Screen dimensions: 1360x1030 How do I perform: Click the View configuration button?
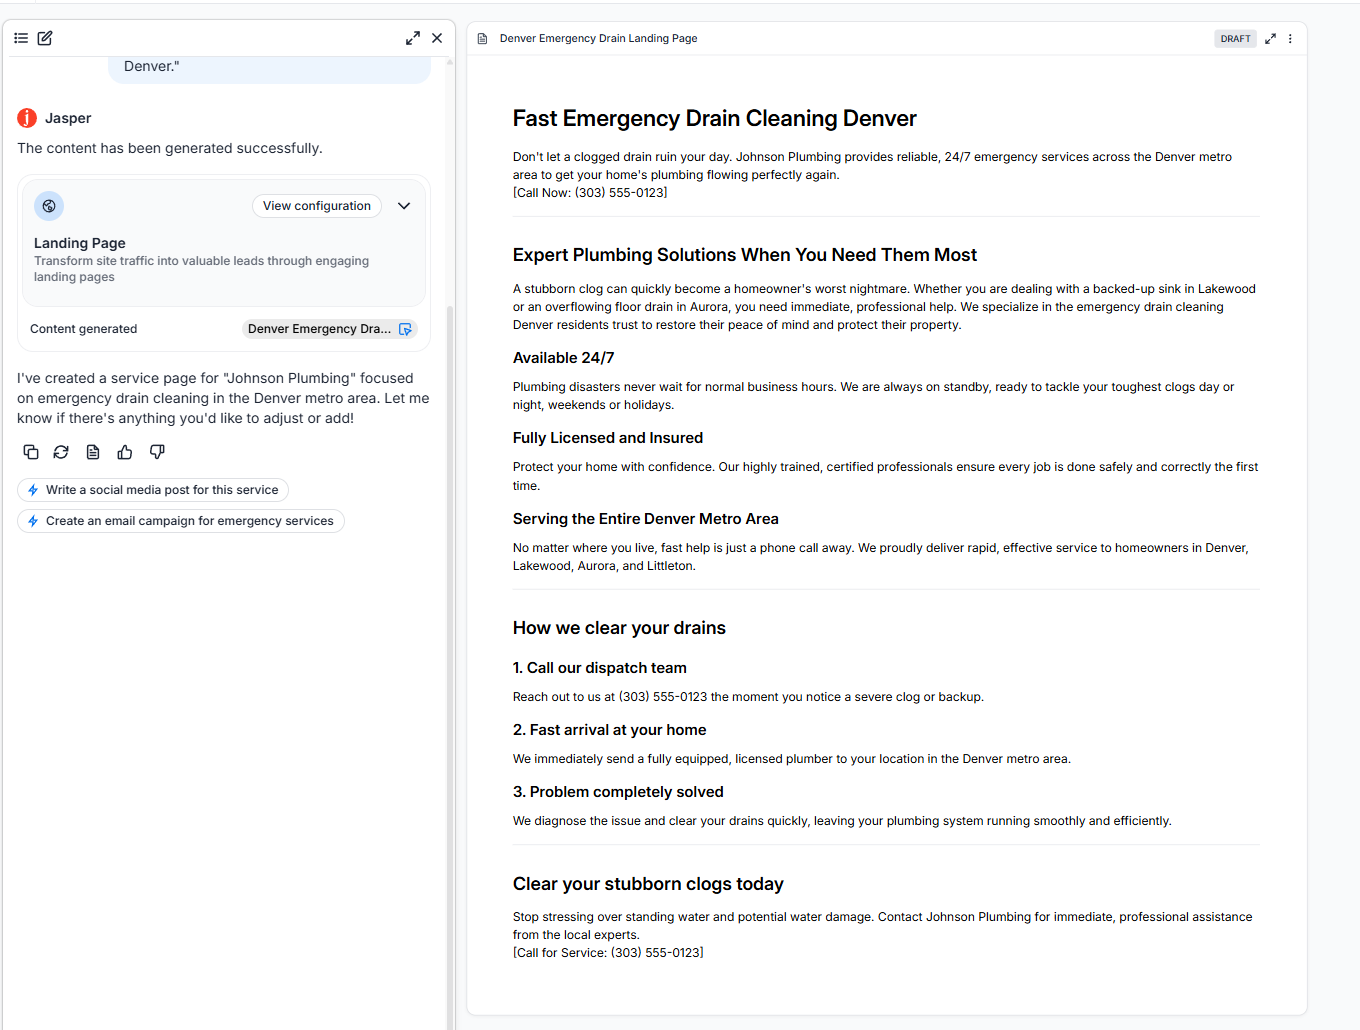316,206
